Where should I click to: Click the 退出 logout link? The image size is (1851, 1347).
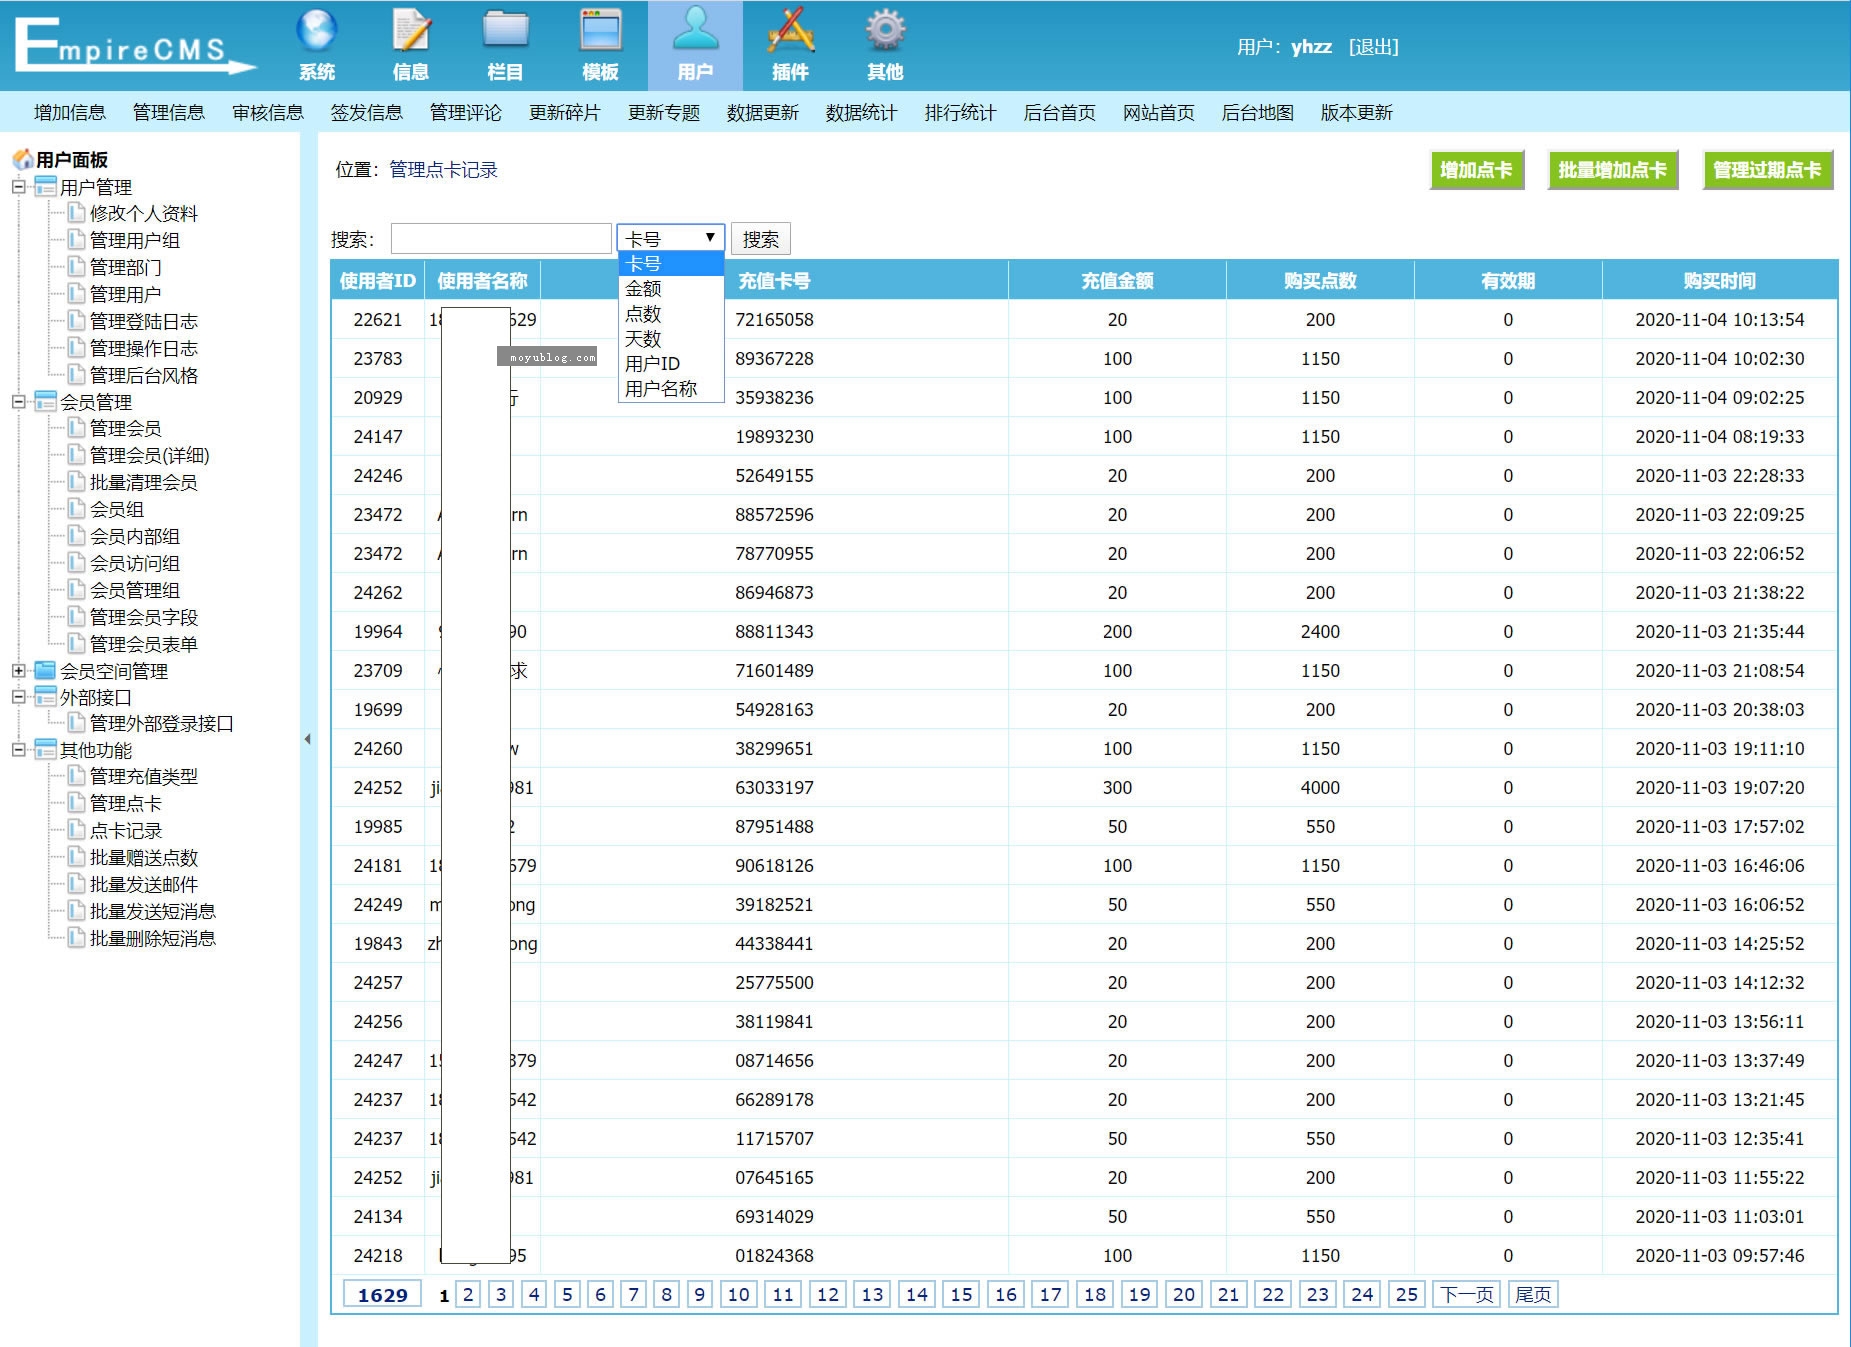[1373, 47]
